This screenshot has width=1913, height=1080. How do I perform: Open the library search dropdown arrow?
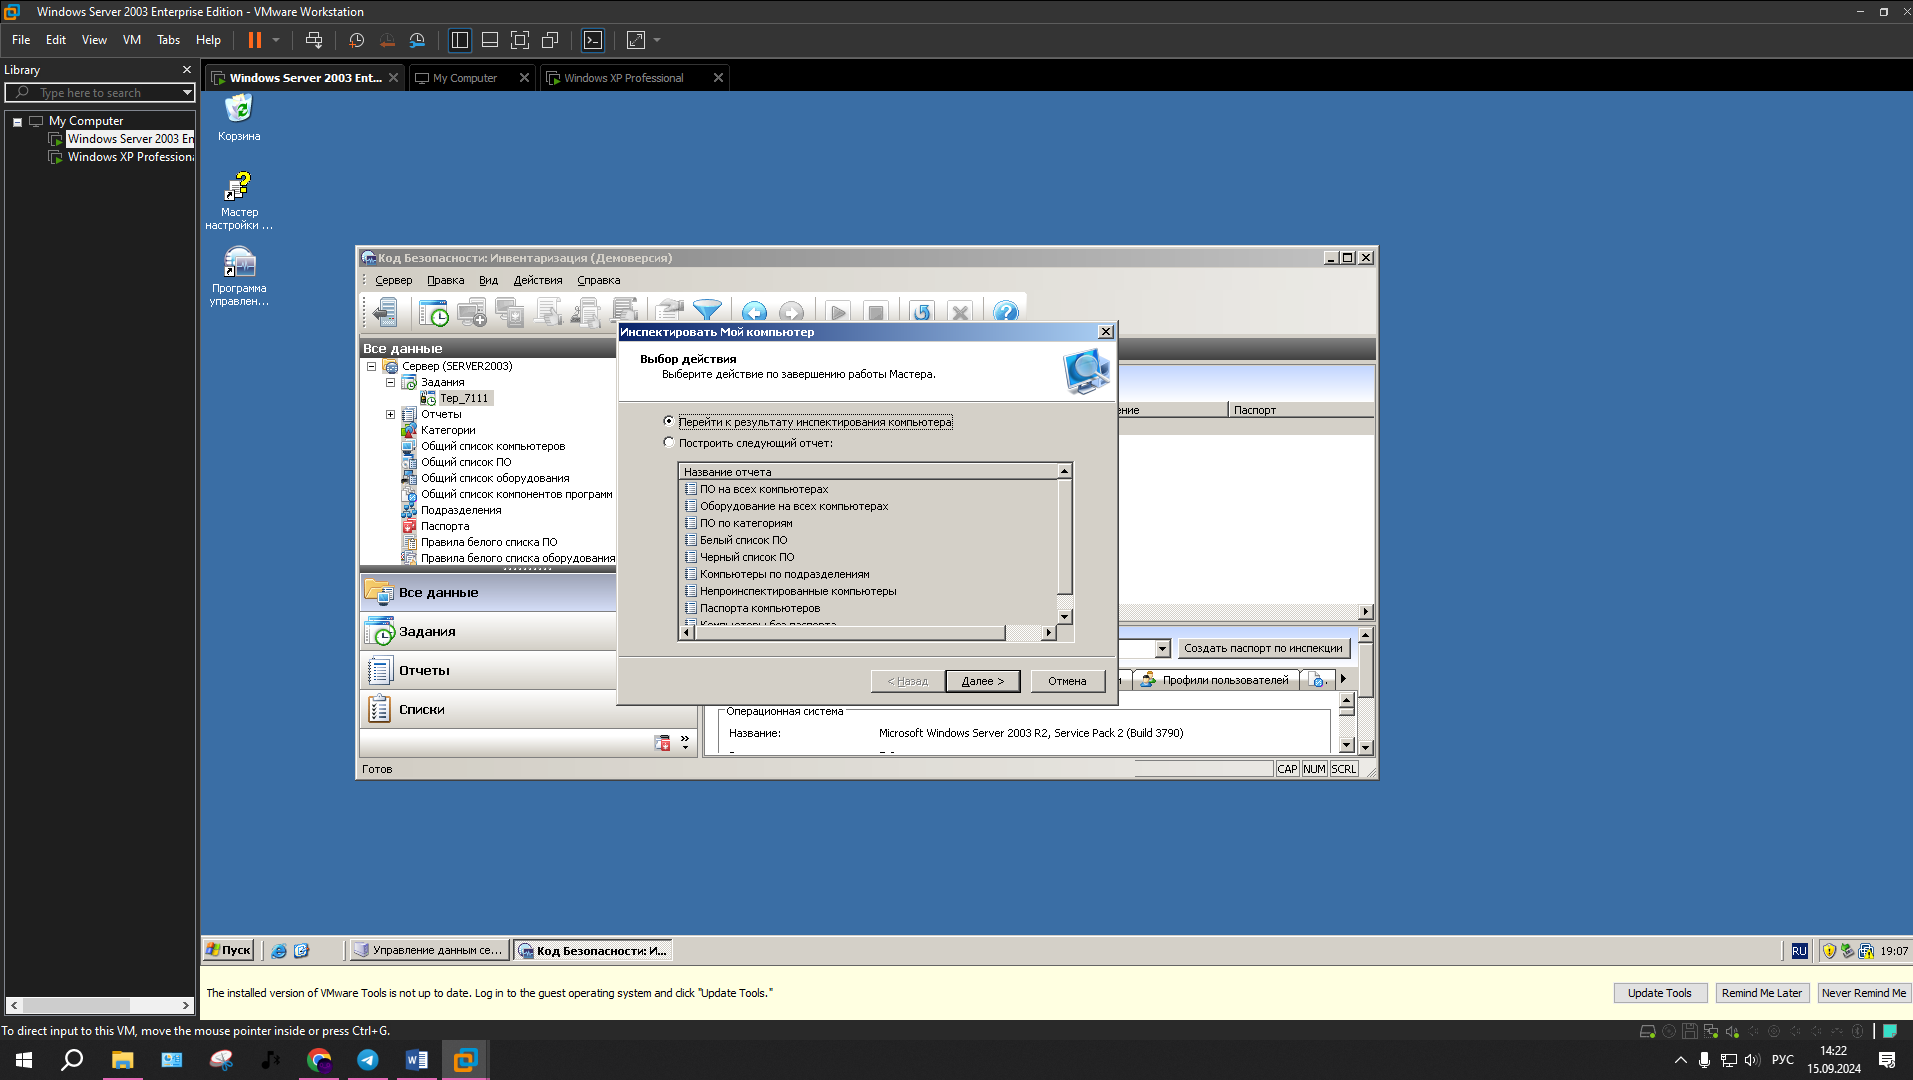click(x=187, y=92)
